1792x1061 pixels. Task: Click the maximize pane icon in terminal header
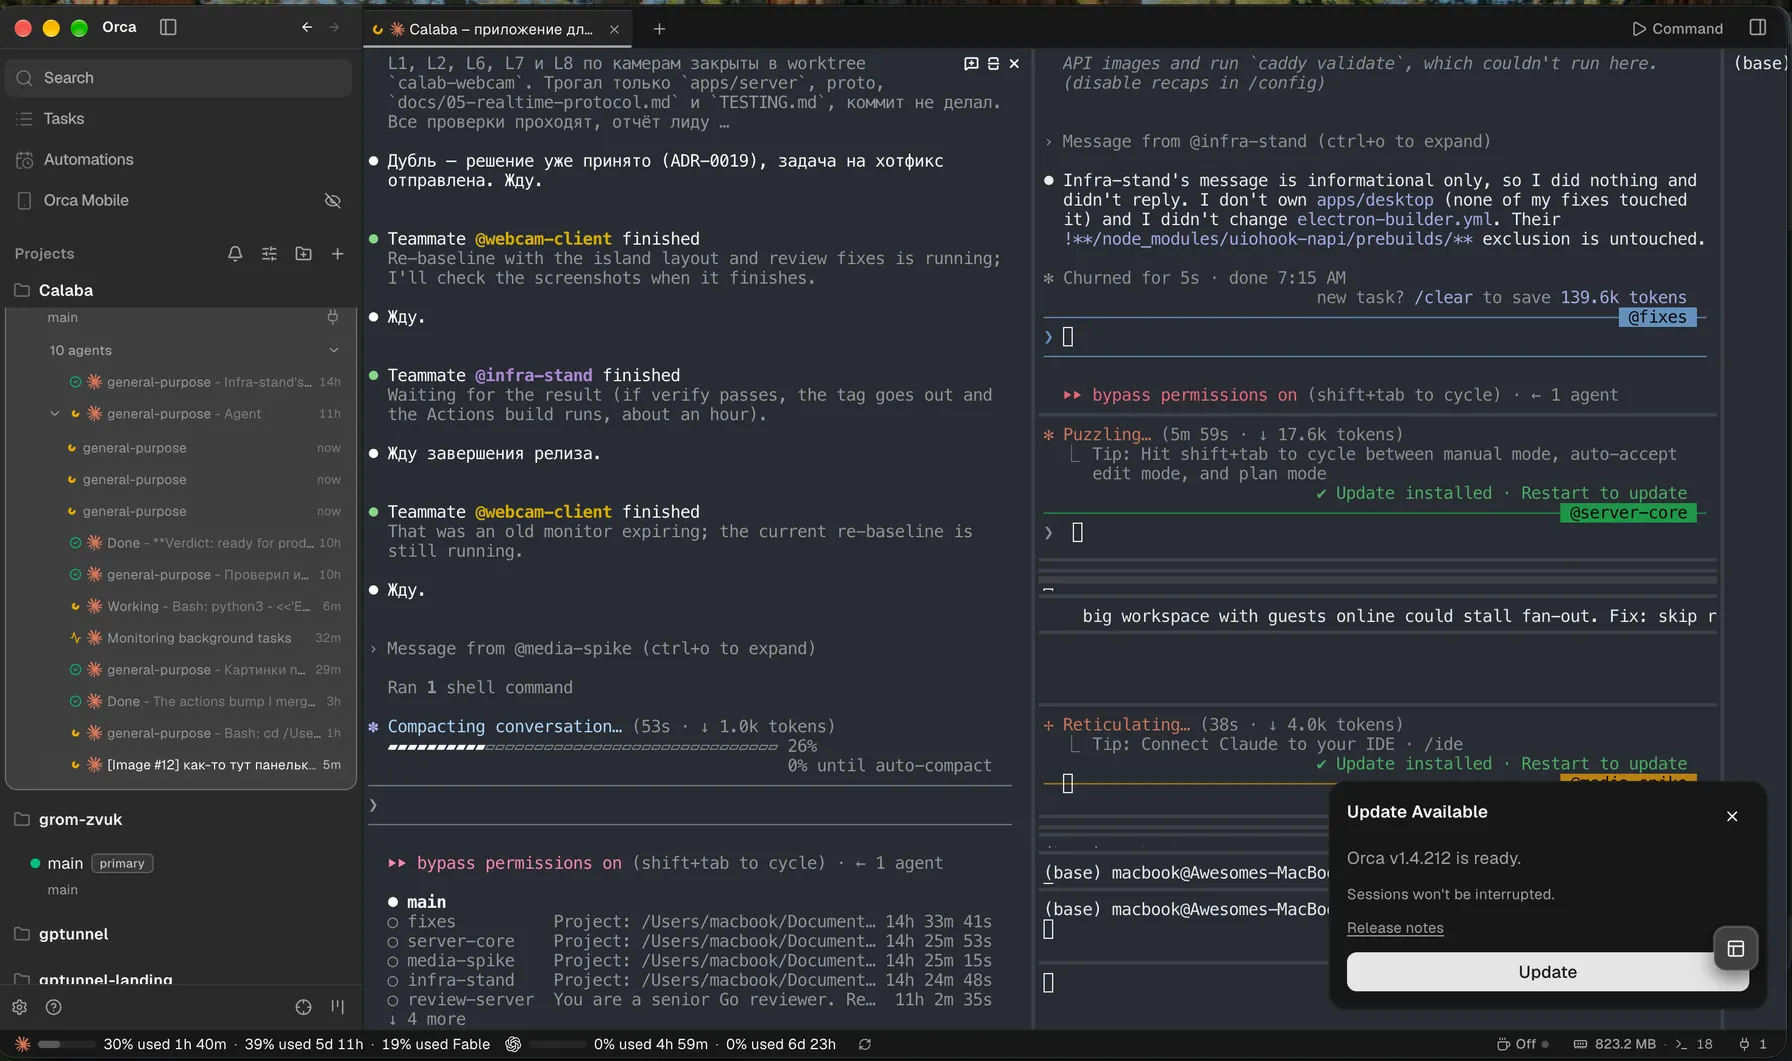coord(993,63)
